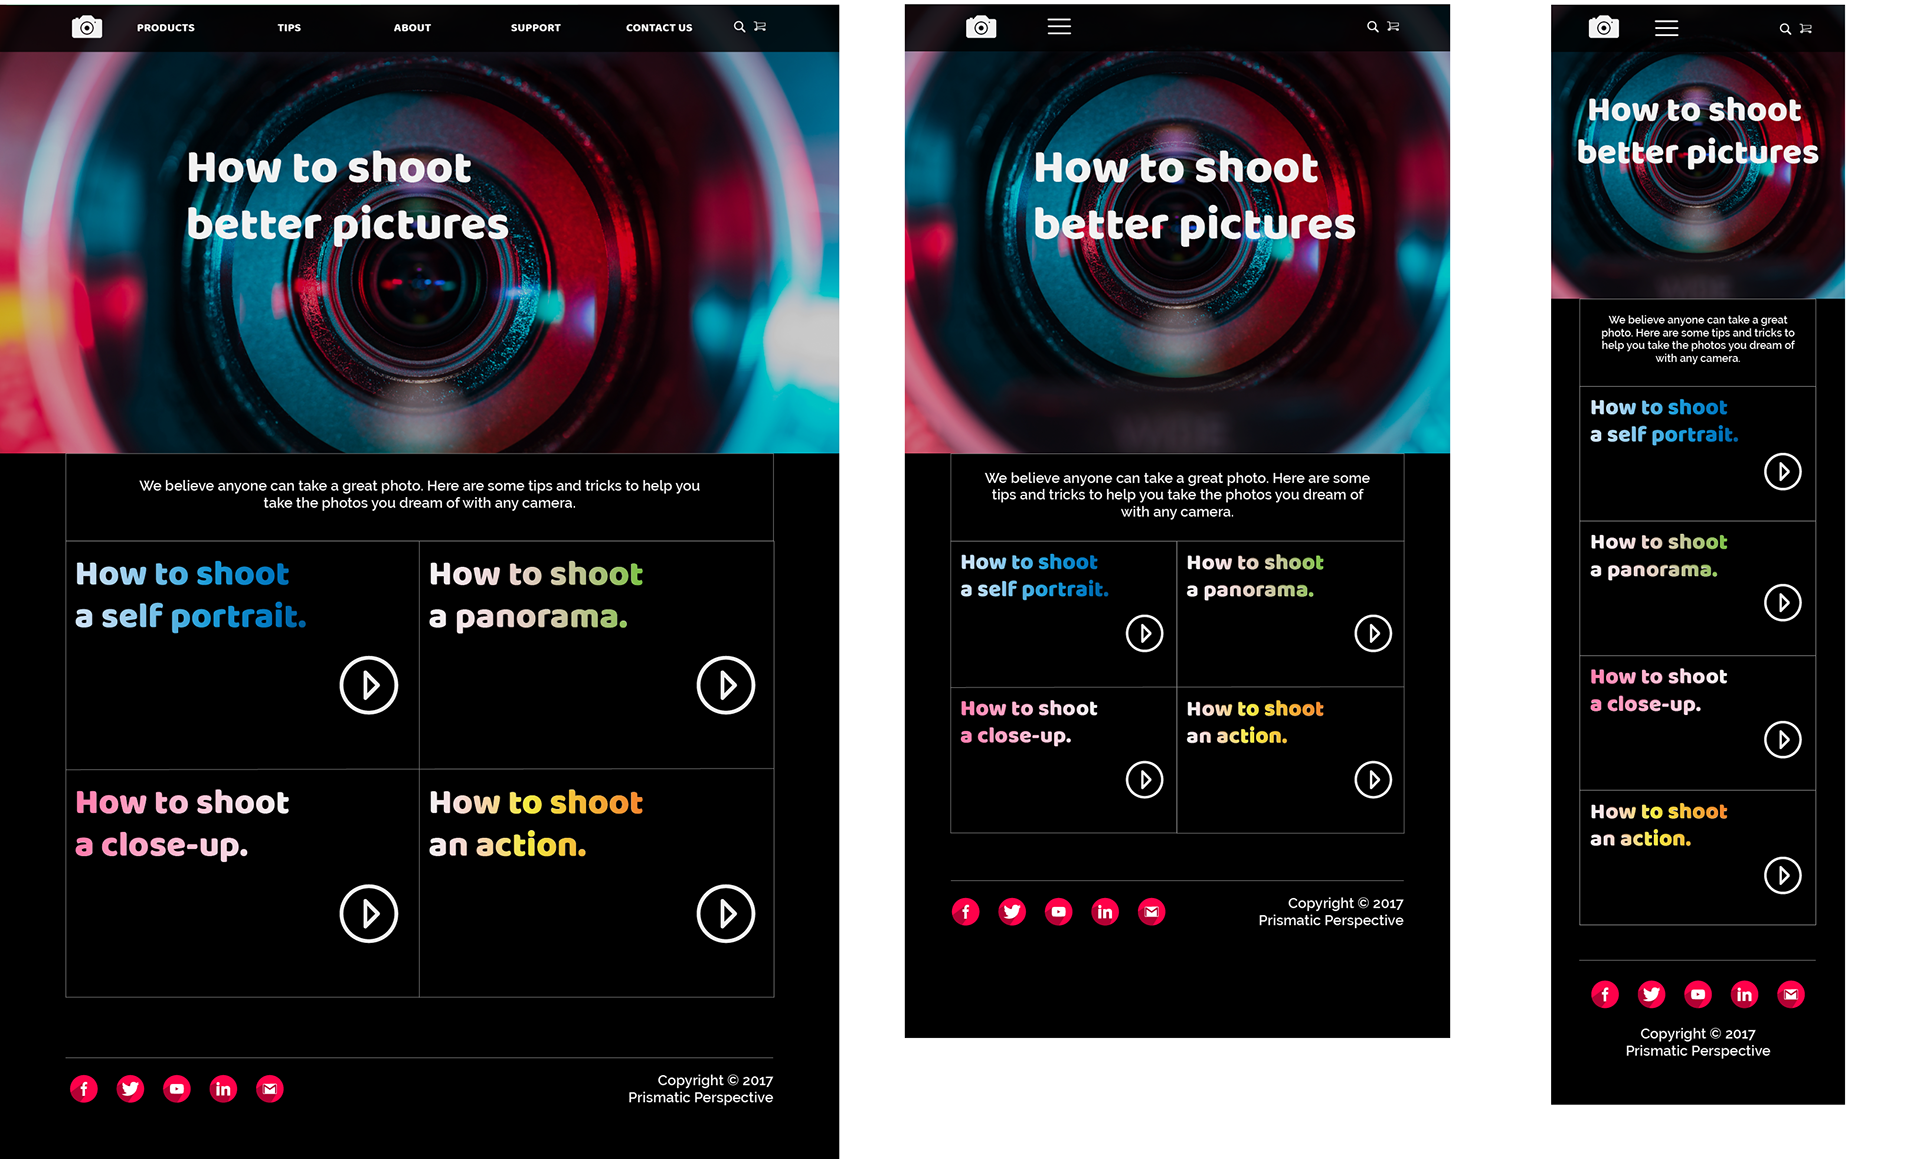Click email icon in desktop footer

point(270,1088)
